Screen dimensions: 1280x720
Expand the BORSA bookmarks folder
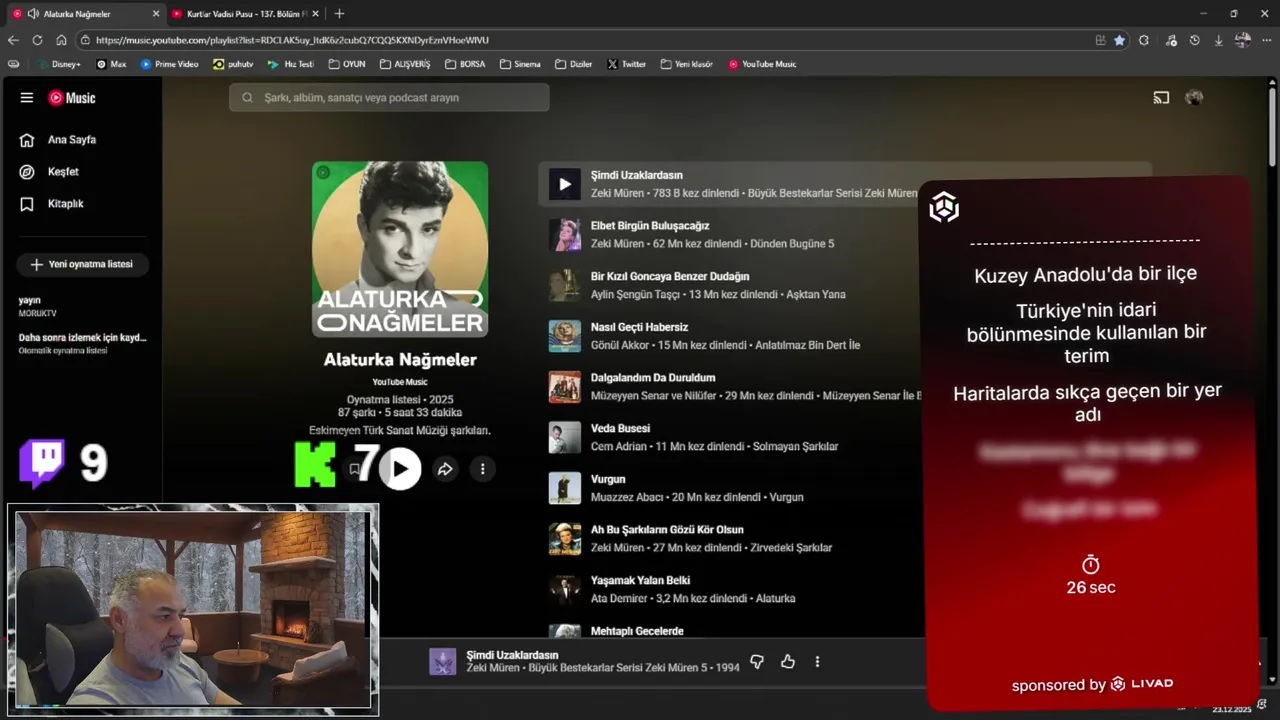(x=464, y=64)
